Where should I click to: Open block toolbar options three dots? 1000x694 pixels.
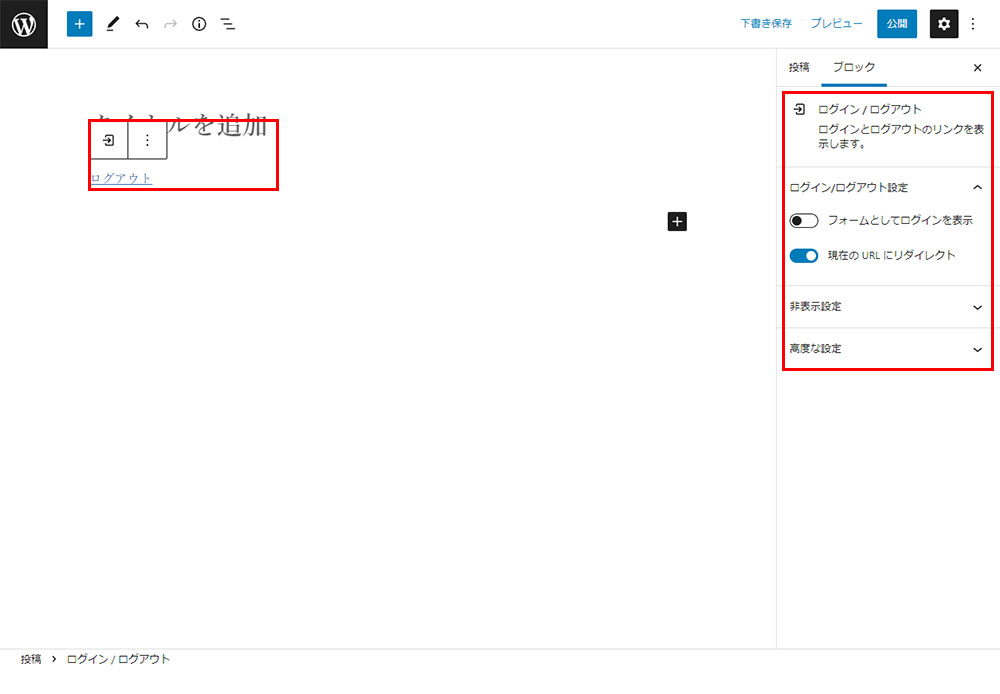pyautogui.click(x=147, y=141)
